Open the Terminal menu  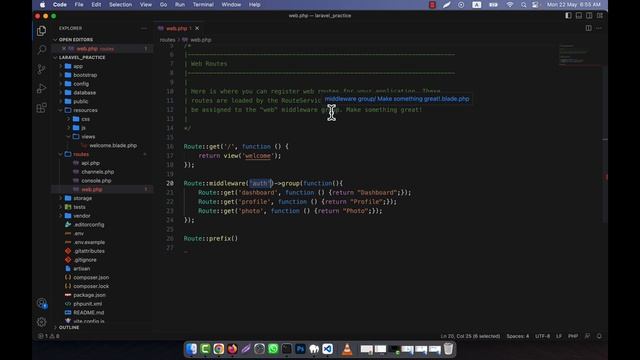(x=203, y=5)
